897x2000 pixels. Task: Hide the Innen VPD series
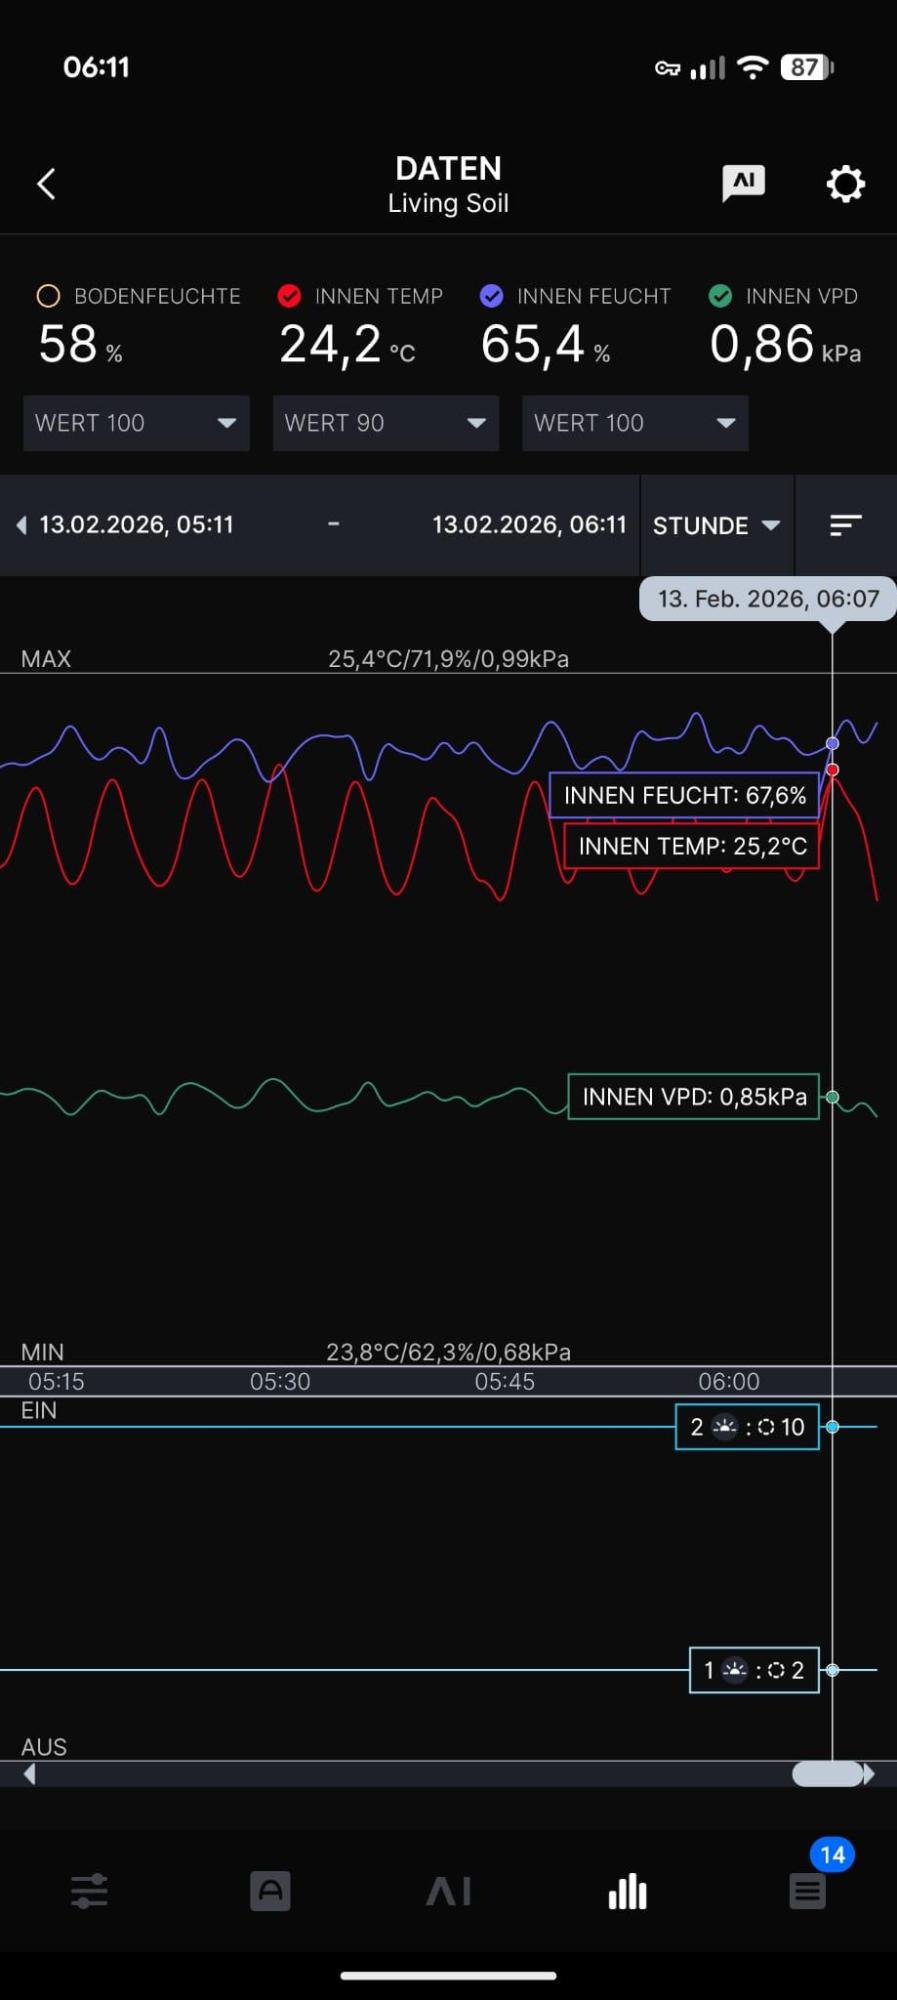point(720,296)
